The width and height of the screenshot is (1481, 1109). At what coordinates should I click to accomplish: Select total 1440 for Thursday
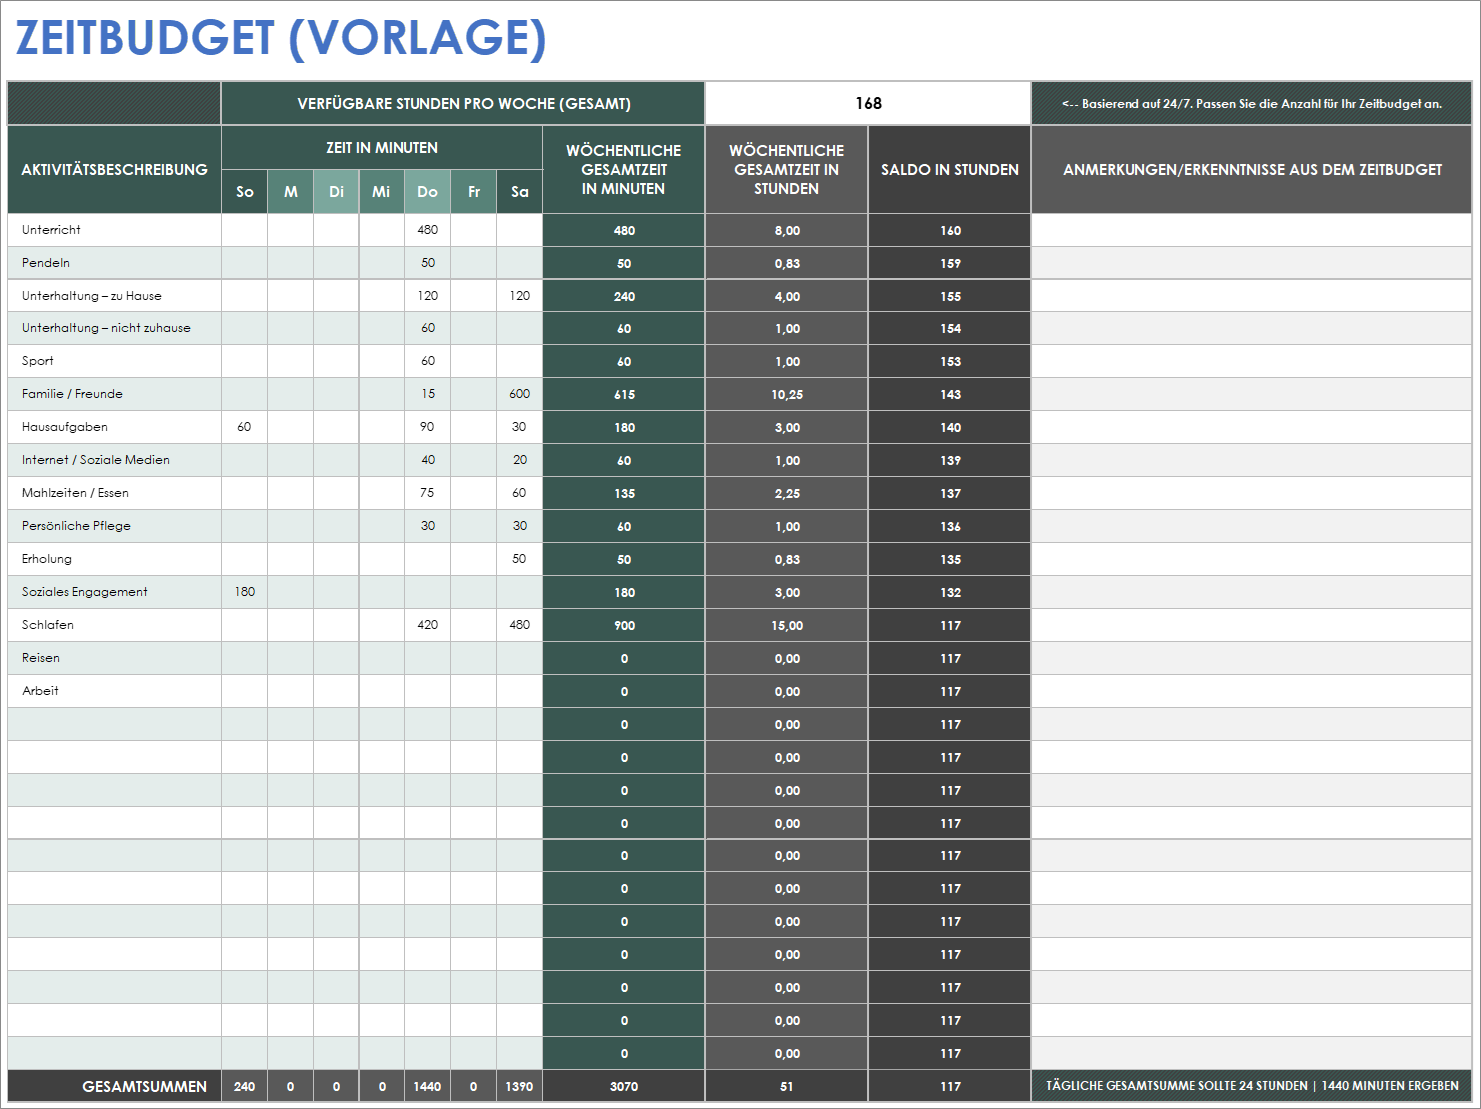(x=427, y=1086)
